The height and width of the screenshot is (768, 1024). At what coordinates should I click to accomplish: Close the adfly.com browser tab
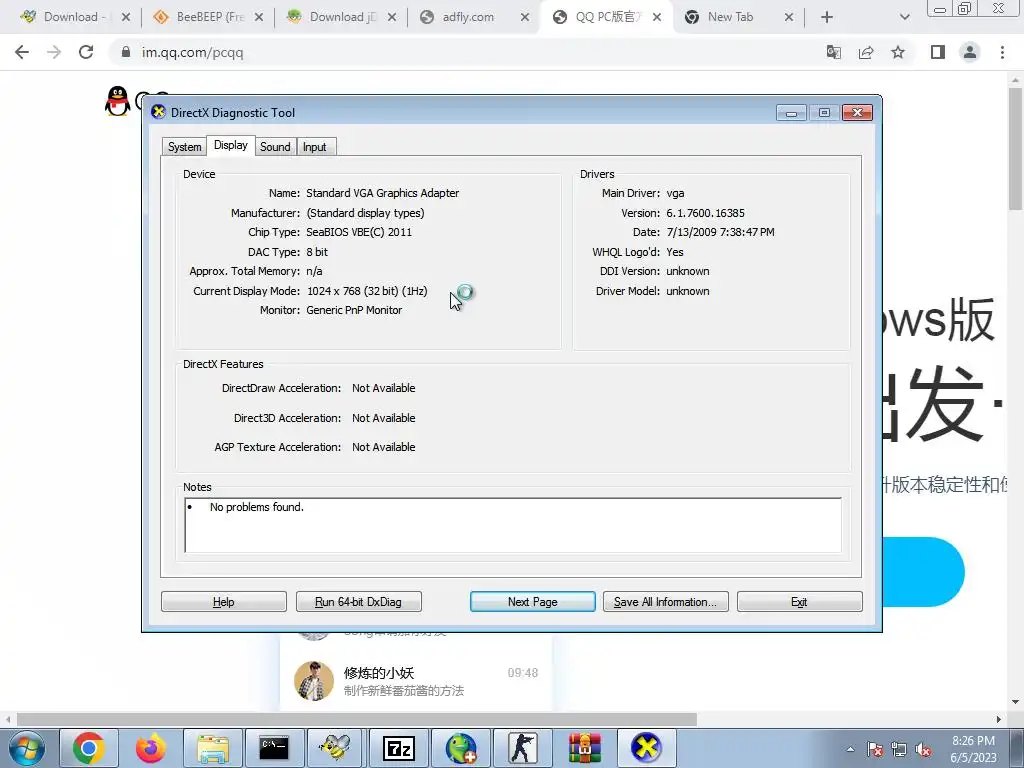[x=525, y=17]
